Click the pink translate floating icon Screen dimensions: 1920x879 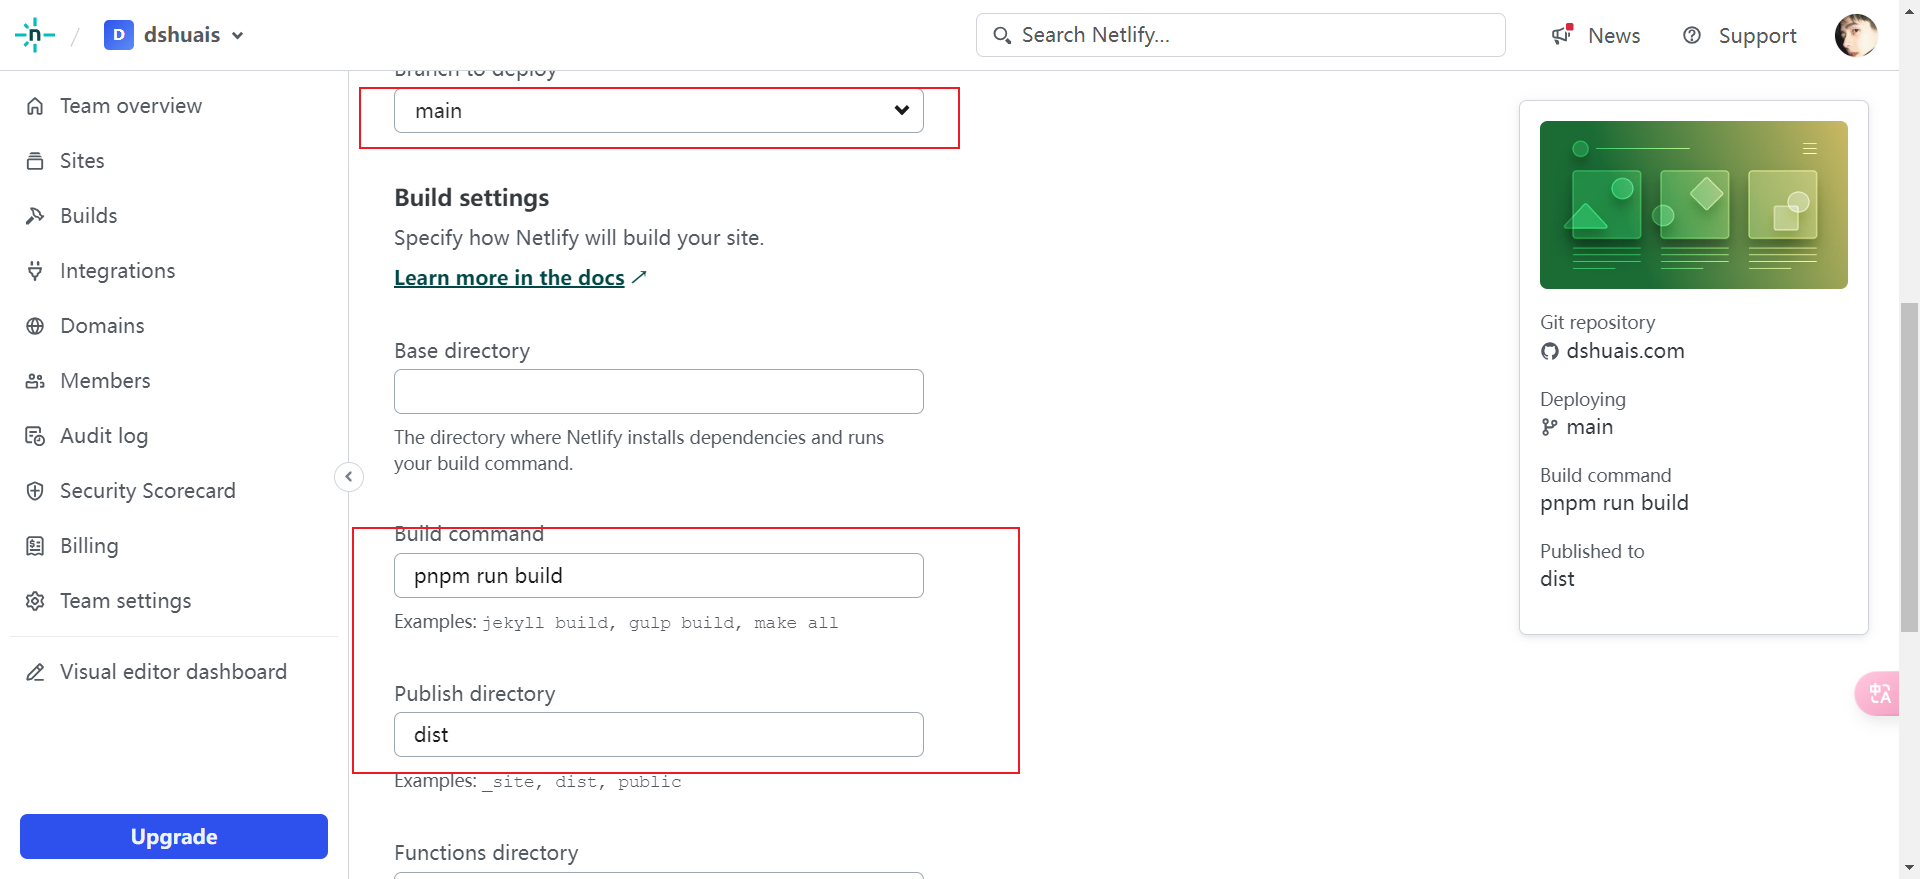(1878, 693)
